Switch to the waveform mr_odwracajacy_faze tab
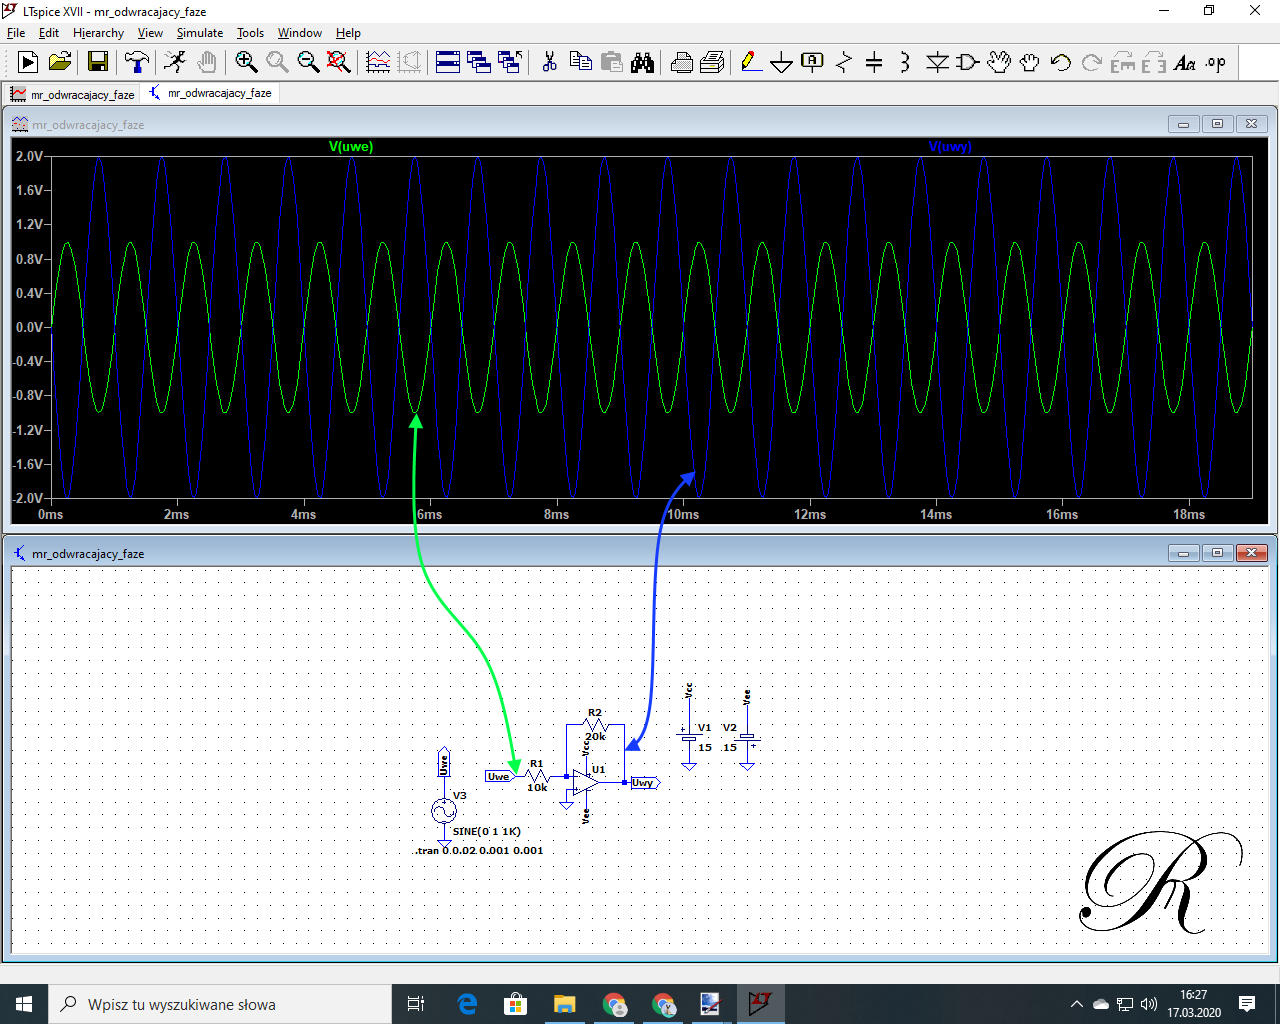This screenshot has width=1280, height=1024. click(72, 94)
